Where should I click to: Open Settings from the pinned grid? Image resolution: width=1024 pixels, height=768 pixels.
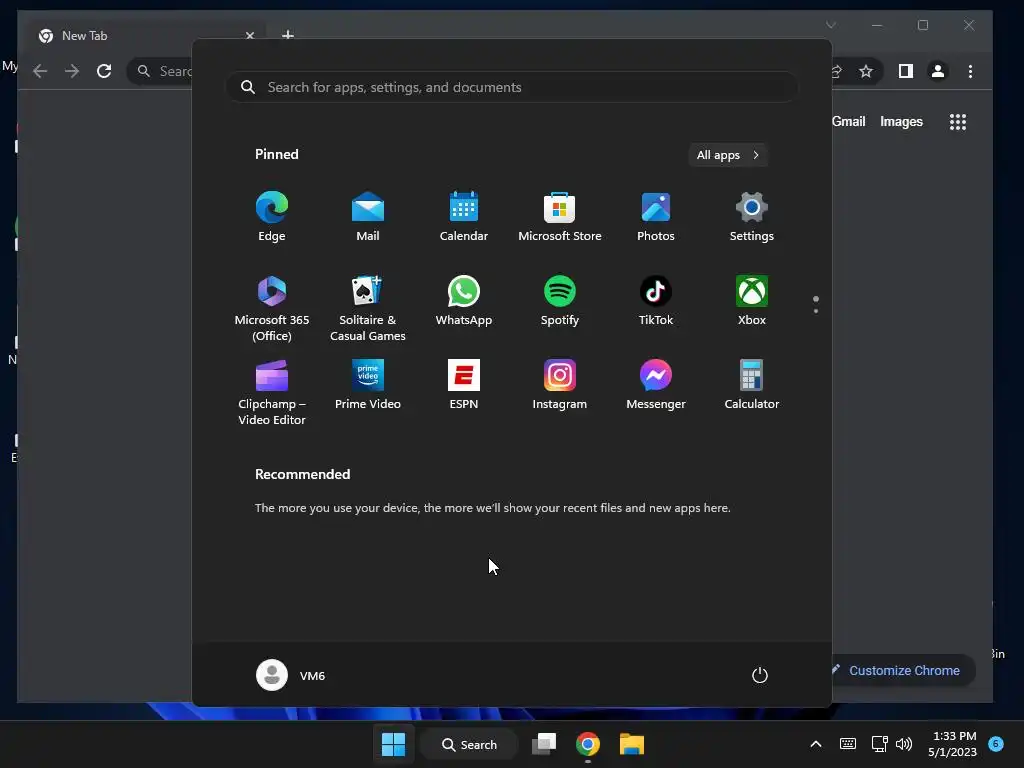coord(752,216)
